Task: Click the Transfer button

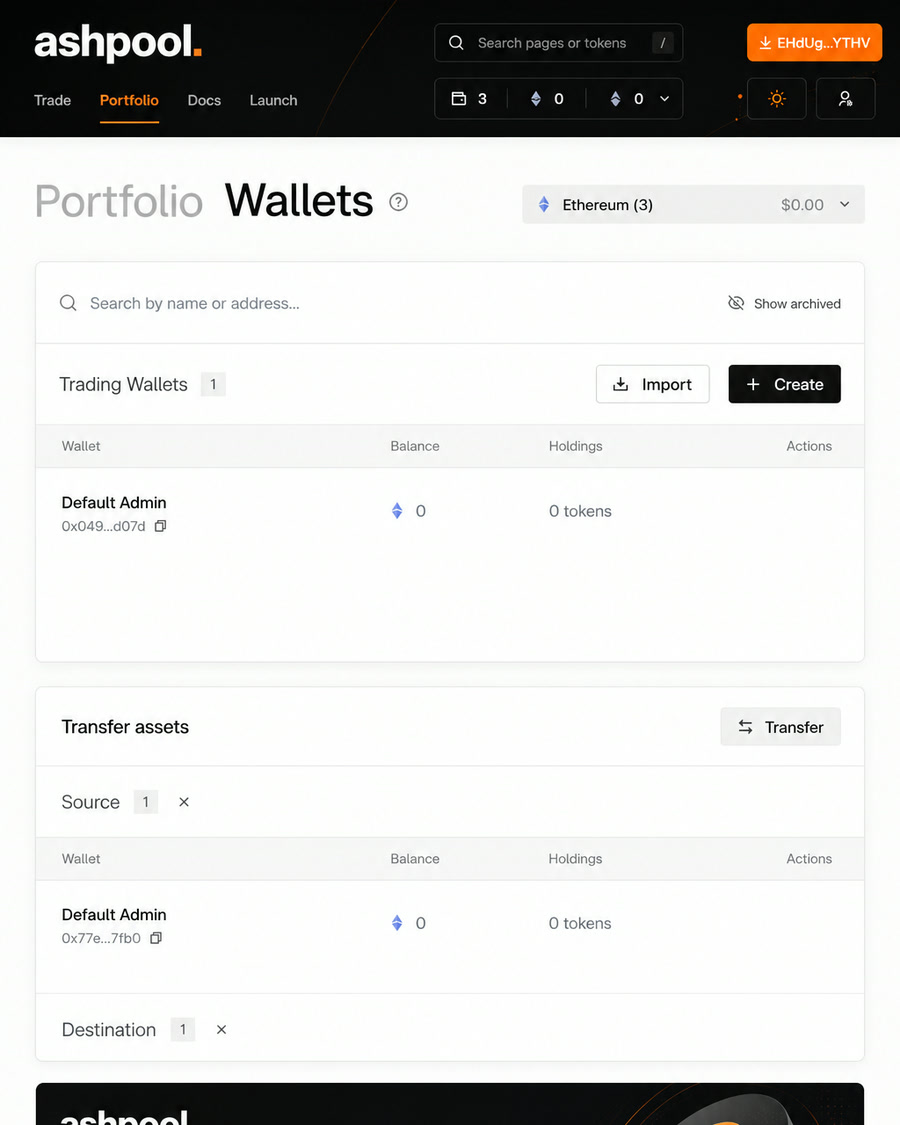Action: point(780,727)
